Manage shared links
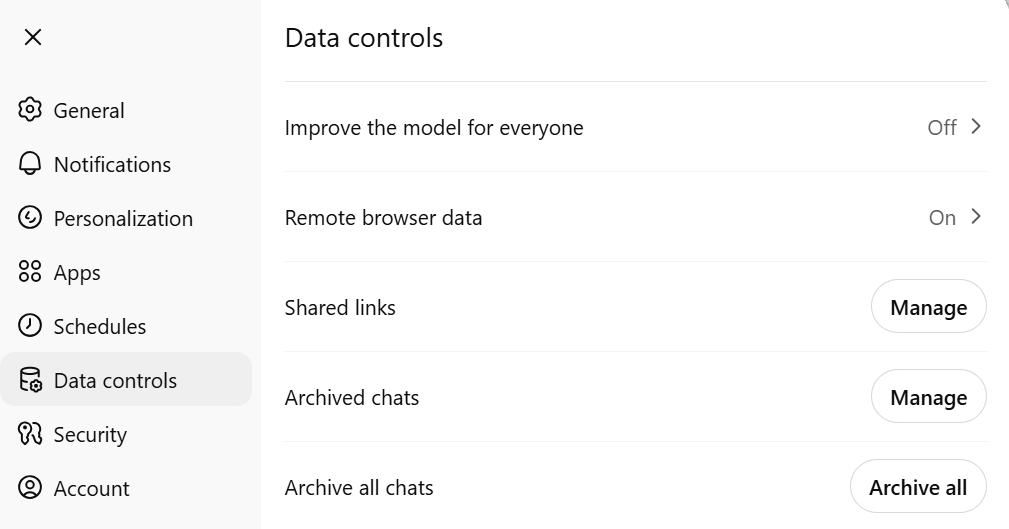1009x529 pixels. (x=928, y=307)
